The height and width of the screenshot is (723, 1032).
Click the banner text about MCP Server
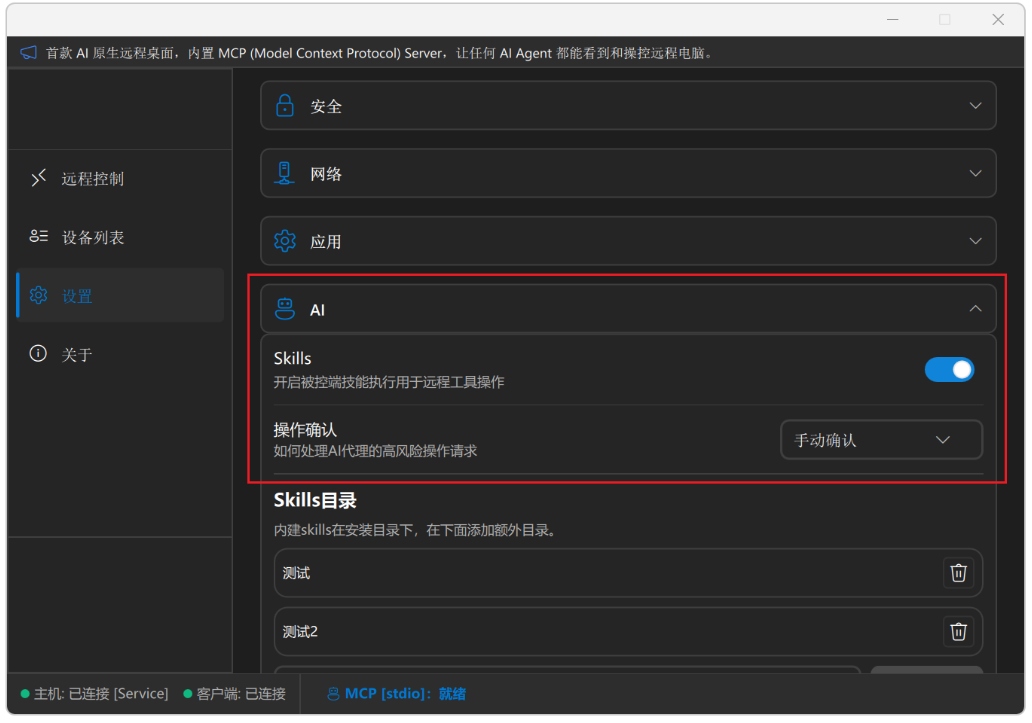[379, 53]
